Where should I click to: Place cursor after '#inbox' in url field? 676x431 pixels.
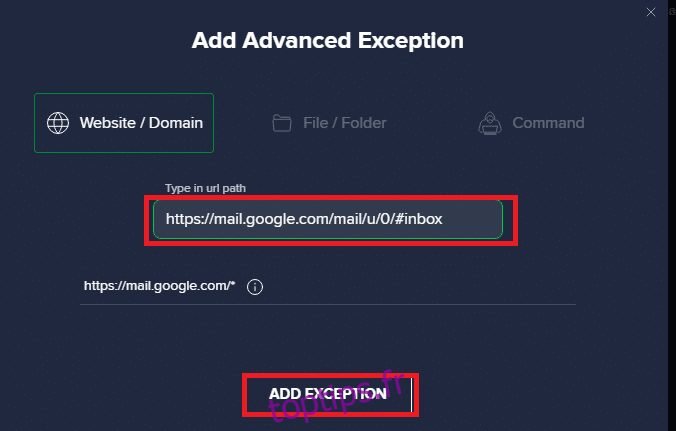click(x=444, y=219)
